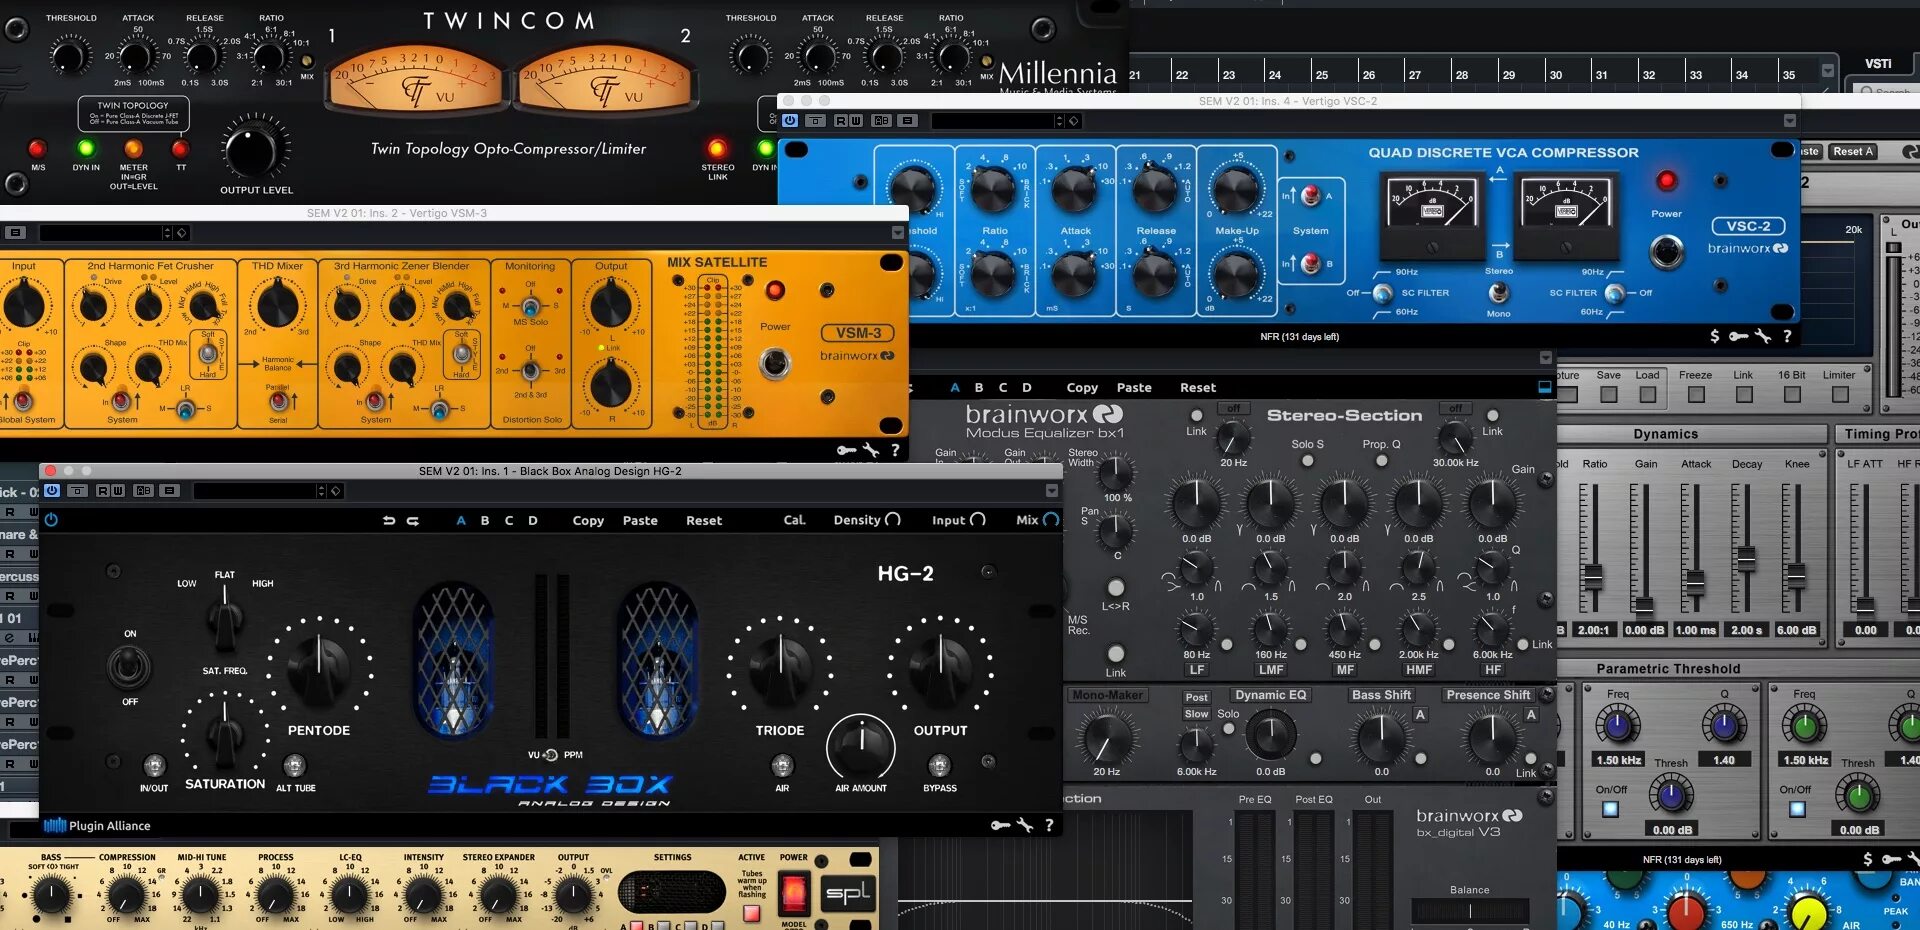The image size is (1920, 930).
Task: Click VSTI tab at top right
Action: (x=1878, y=63)
